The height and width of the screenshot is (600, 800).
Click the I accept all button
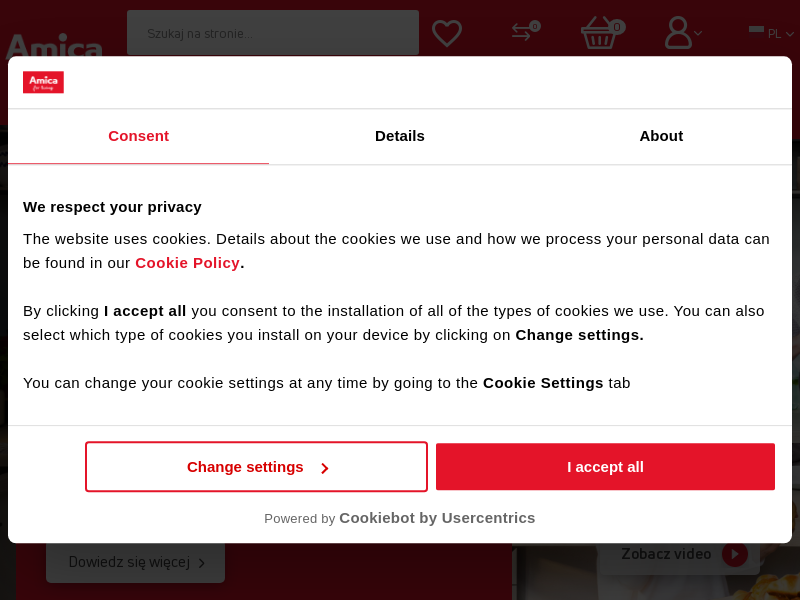605,467
